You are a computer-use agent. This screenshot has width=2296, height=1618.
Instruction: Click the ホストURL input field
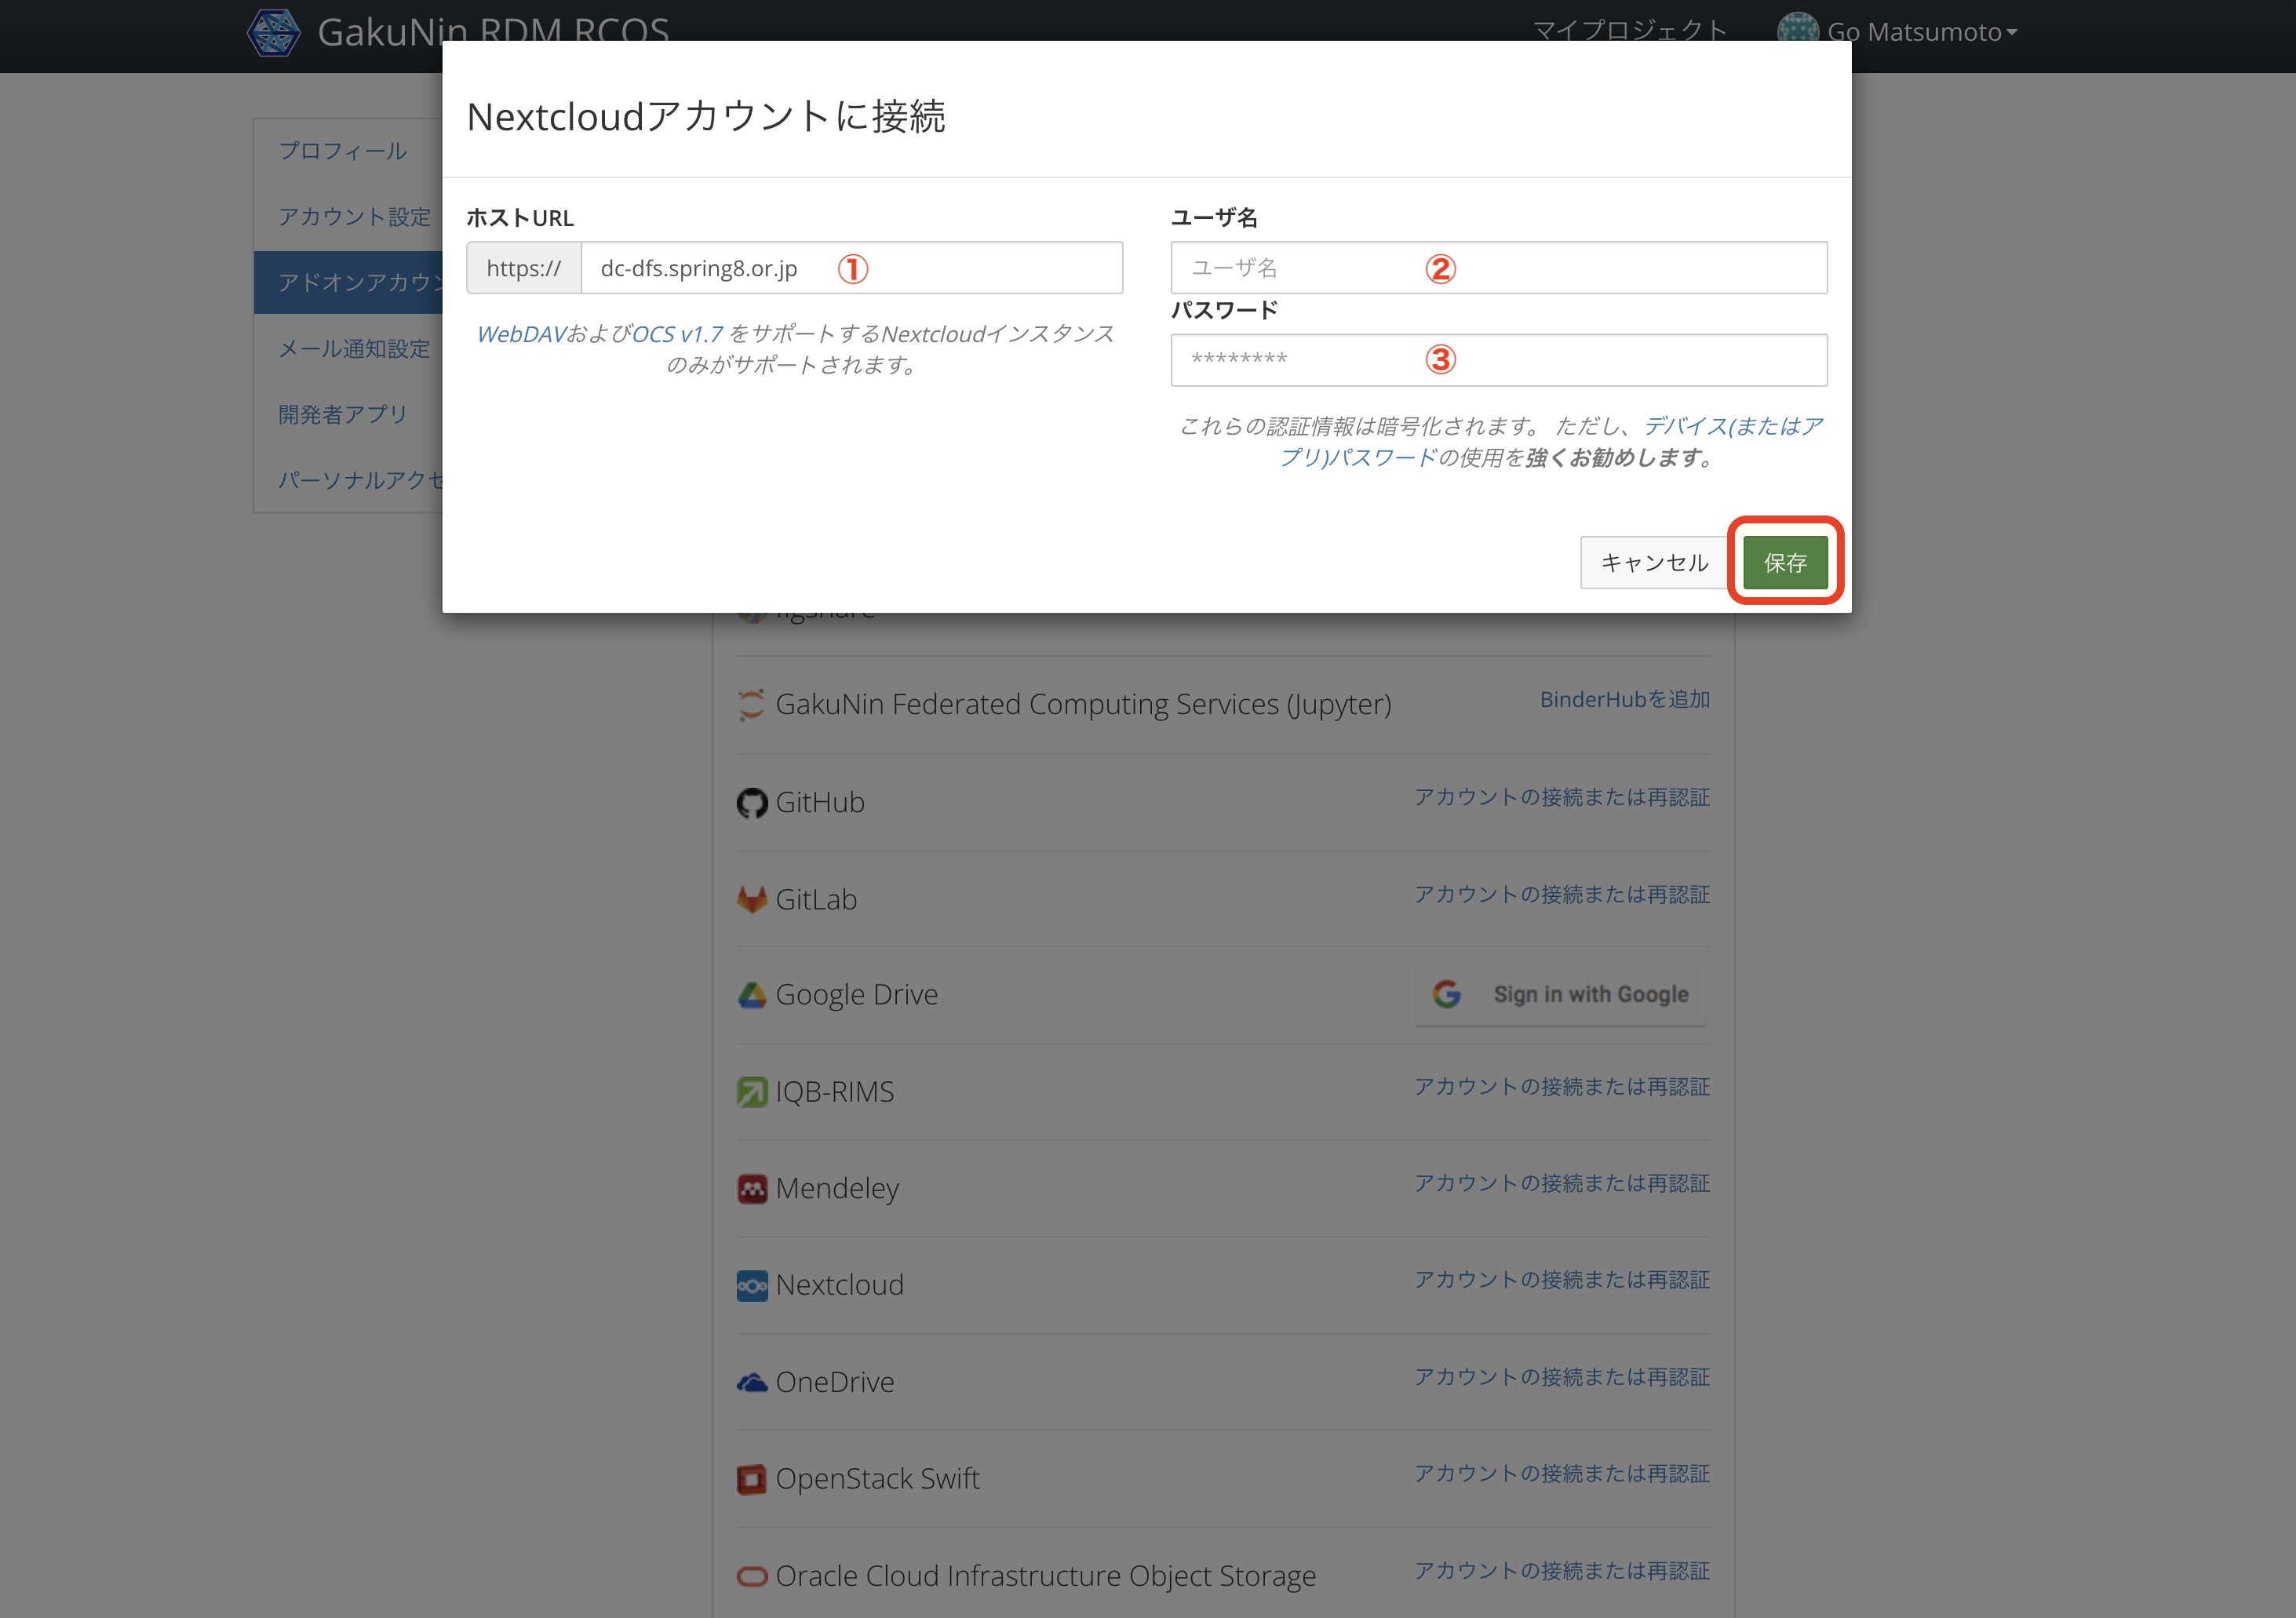tap(851, 267)
